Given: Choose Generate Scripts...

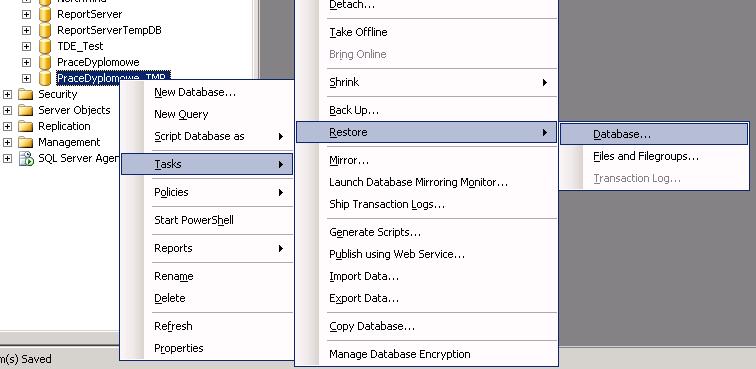Looking at the screenshot, I should pos(426,232).
